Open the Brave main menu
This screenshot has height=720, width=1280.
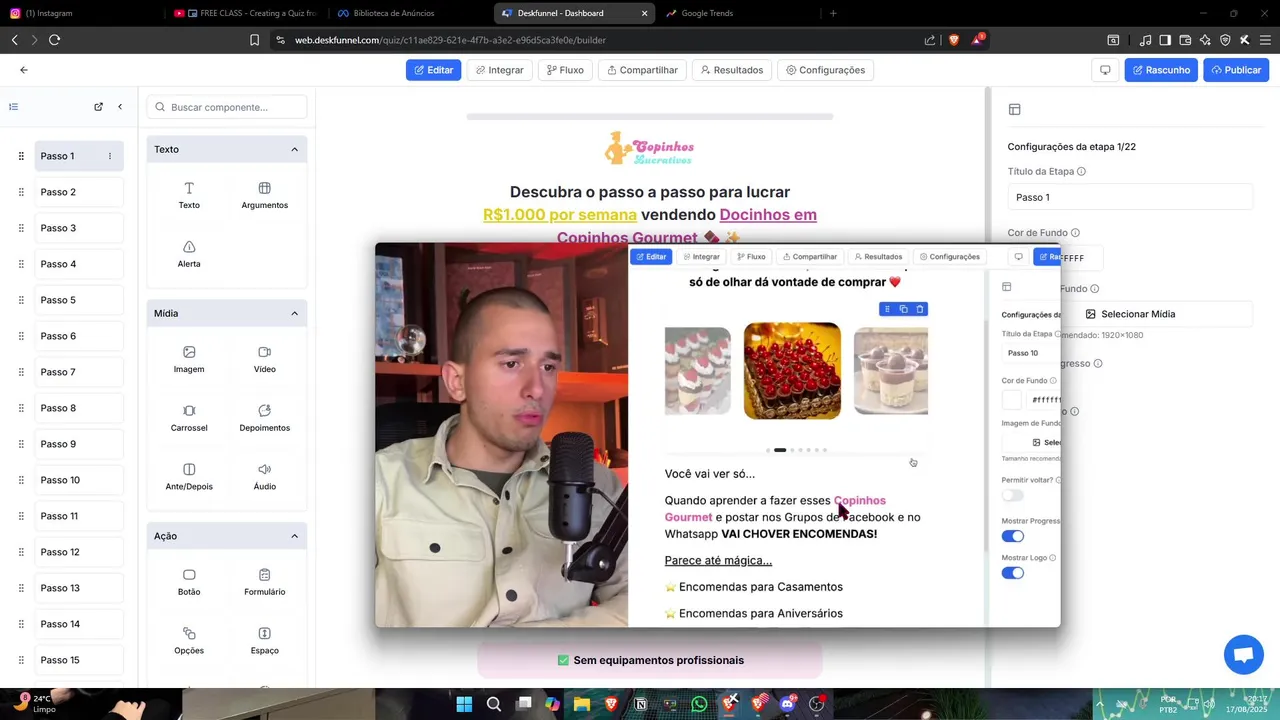click(1264, 40)
